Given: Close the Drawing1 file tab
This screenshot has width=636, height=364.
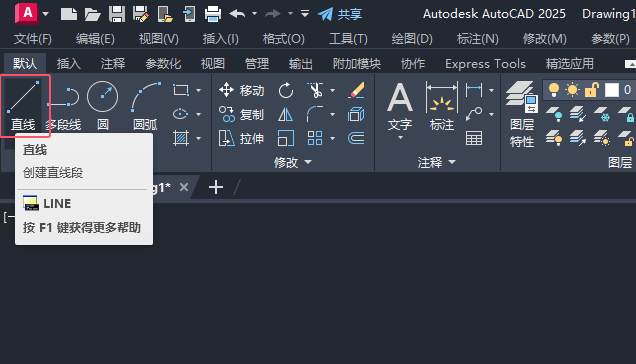Looking at the screenshot, I should (184, 187).
